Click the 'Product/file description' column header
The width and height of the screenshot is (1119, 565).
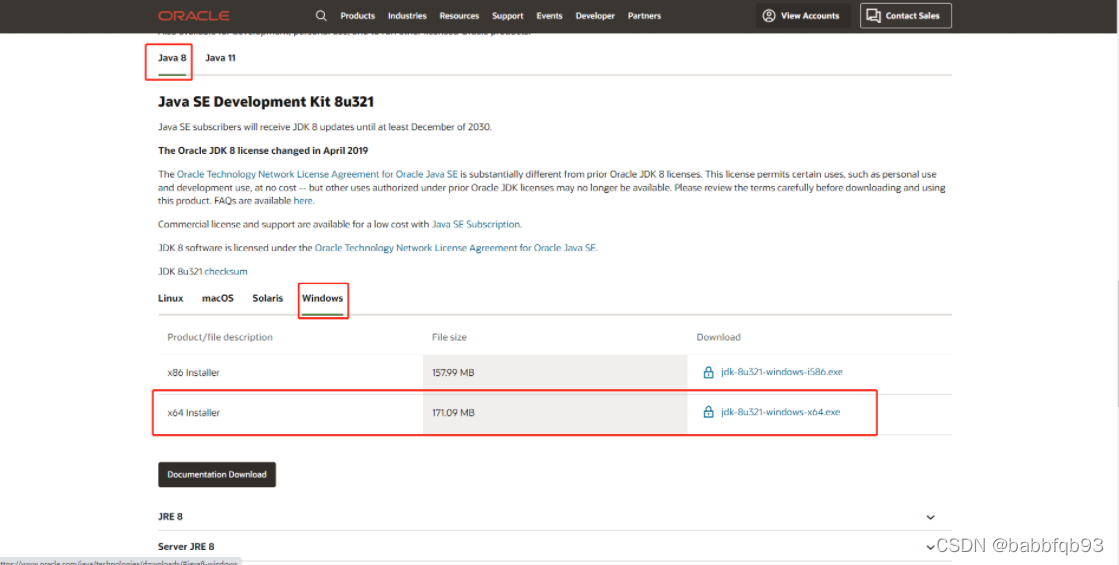coord(220,337)
